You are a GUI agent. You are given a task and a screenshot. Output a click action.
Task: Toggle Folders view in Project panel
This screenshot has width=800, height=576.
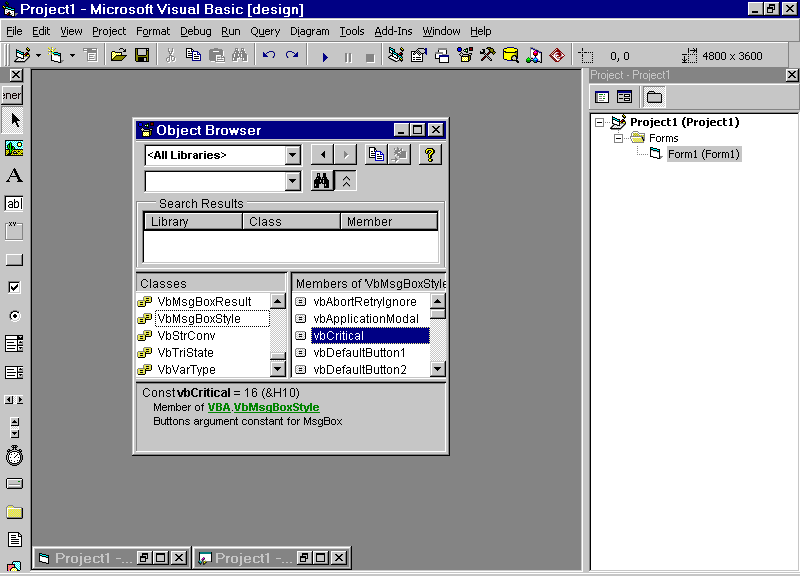(654, 97)
